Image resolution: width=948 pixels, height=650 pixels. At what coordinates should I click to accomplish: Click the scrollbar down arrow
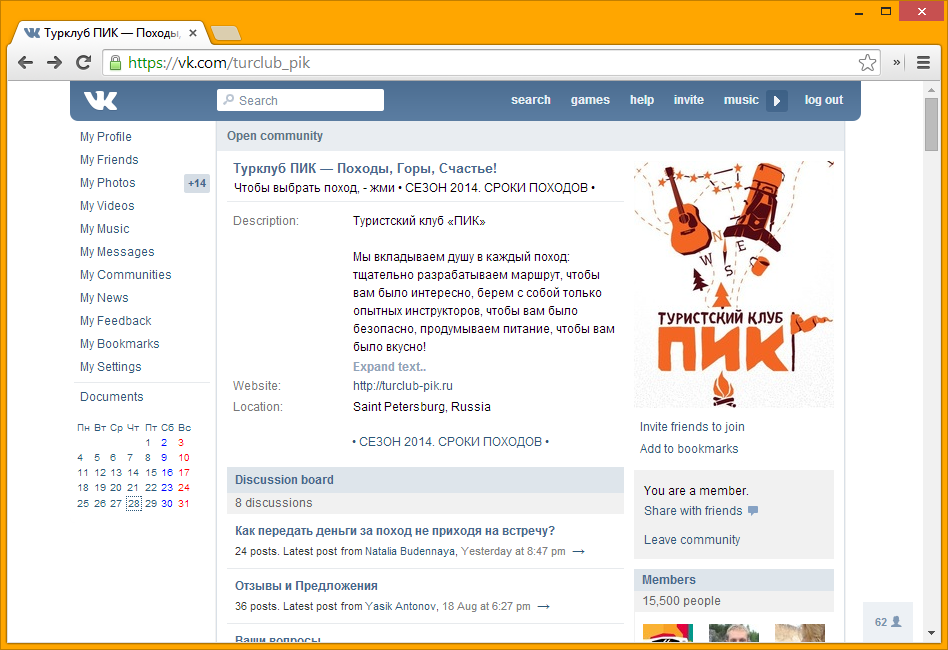pyautogui.click(x=931, y=633)
